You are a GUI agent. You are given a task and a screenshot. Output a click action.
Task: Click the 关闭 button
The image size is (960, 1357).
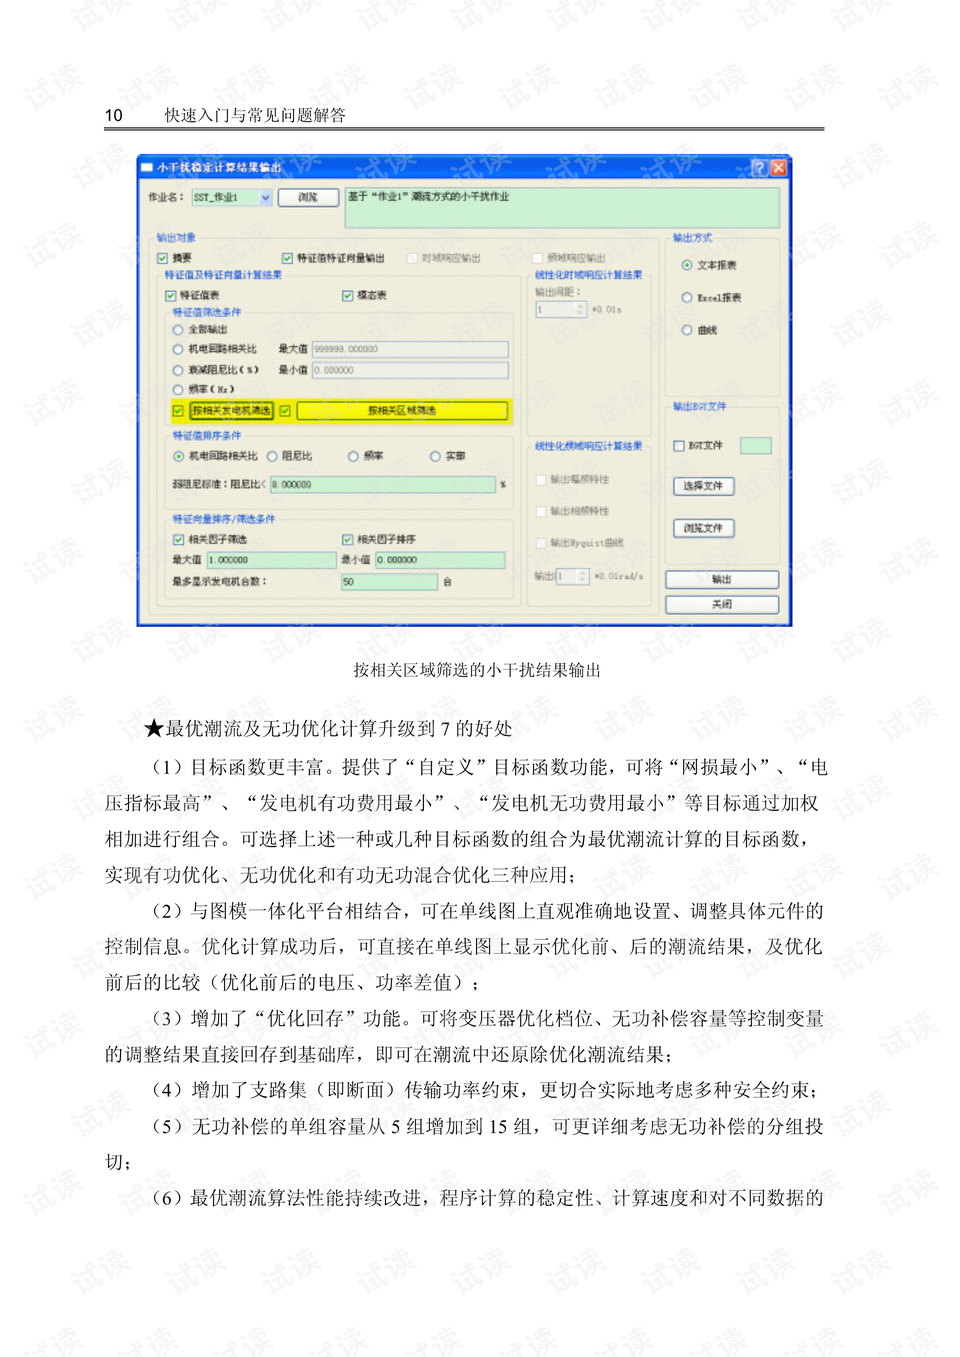(722, 605)
